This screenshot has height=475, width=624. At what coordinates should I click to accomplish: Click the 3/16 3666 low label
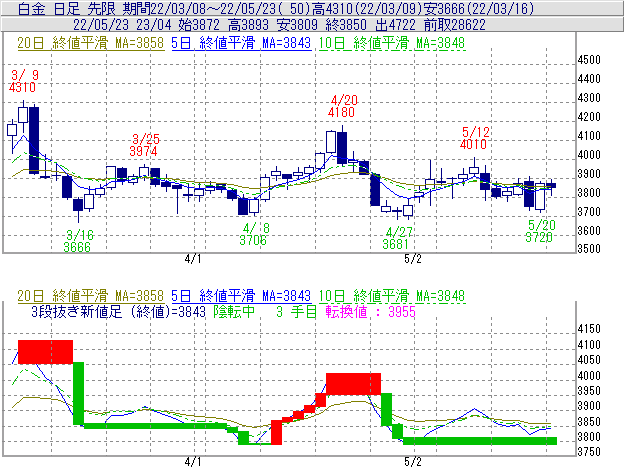click(78, 241)
